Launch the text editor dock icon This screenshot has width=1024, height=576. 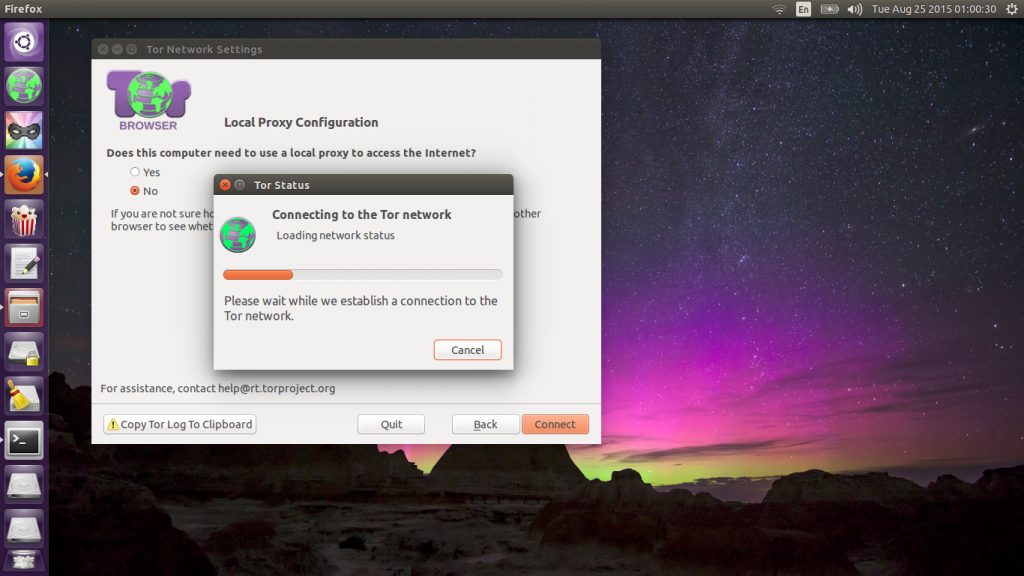coord(24,264)
